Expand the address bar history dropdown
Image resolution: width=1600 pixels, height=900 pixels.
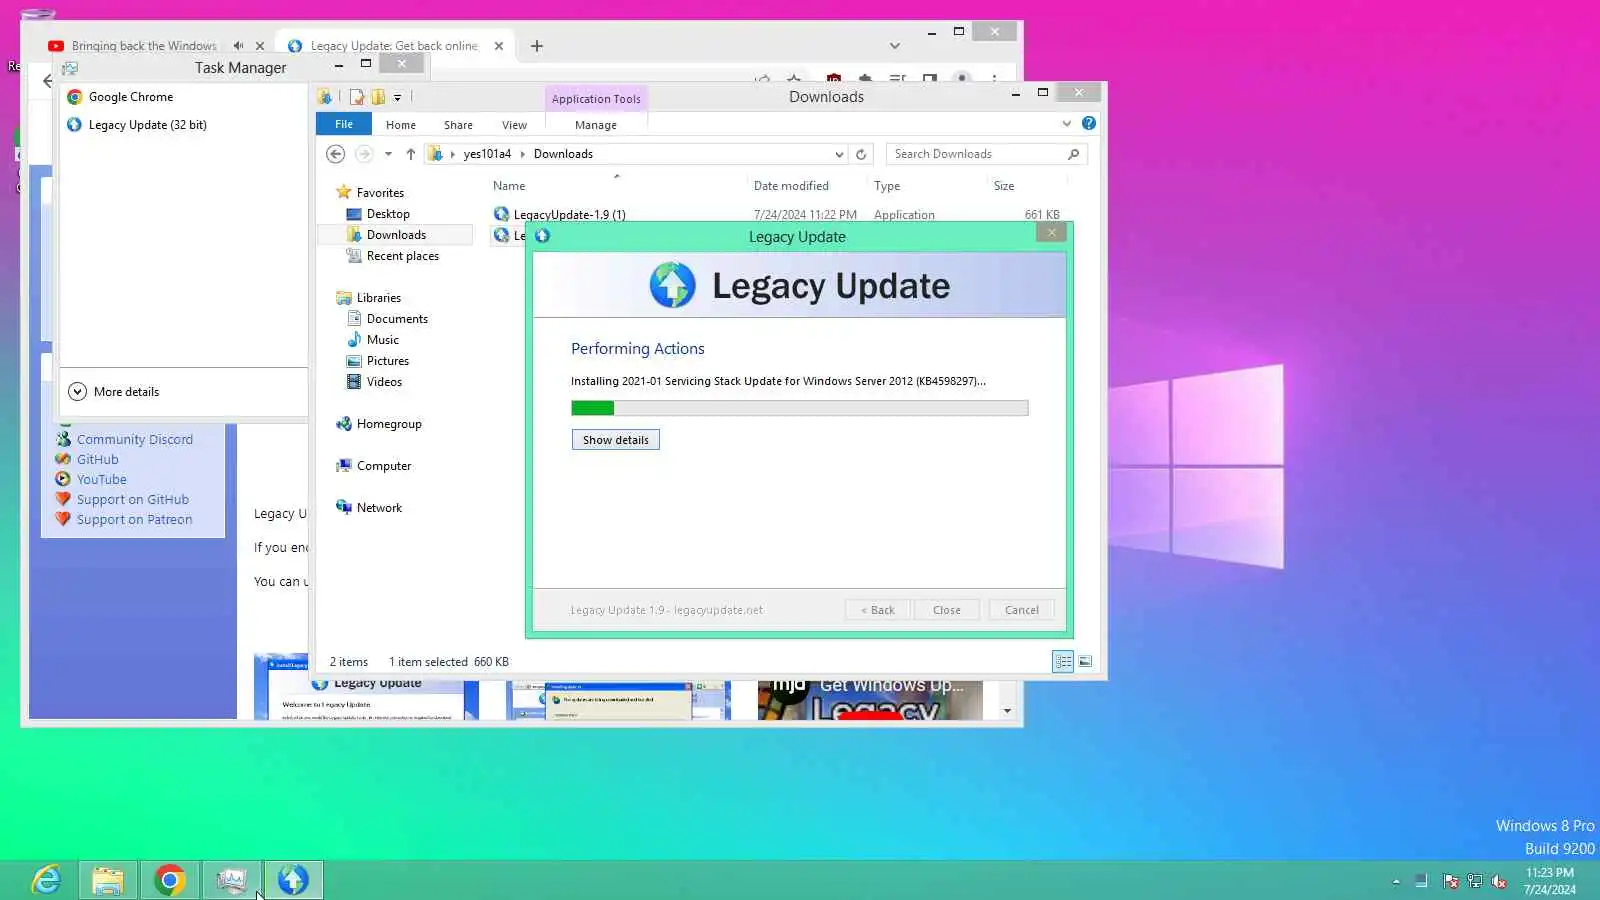(839, 154)
